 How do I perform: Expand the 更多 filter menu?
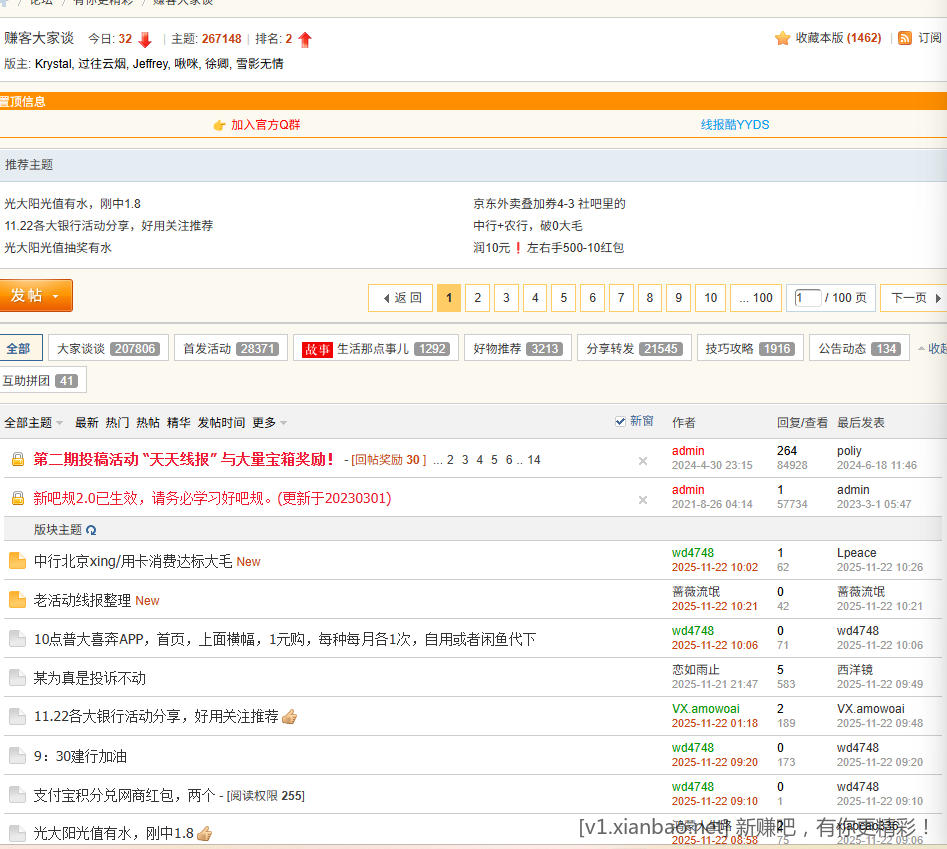click(264, 422)
